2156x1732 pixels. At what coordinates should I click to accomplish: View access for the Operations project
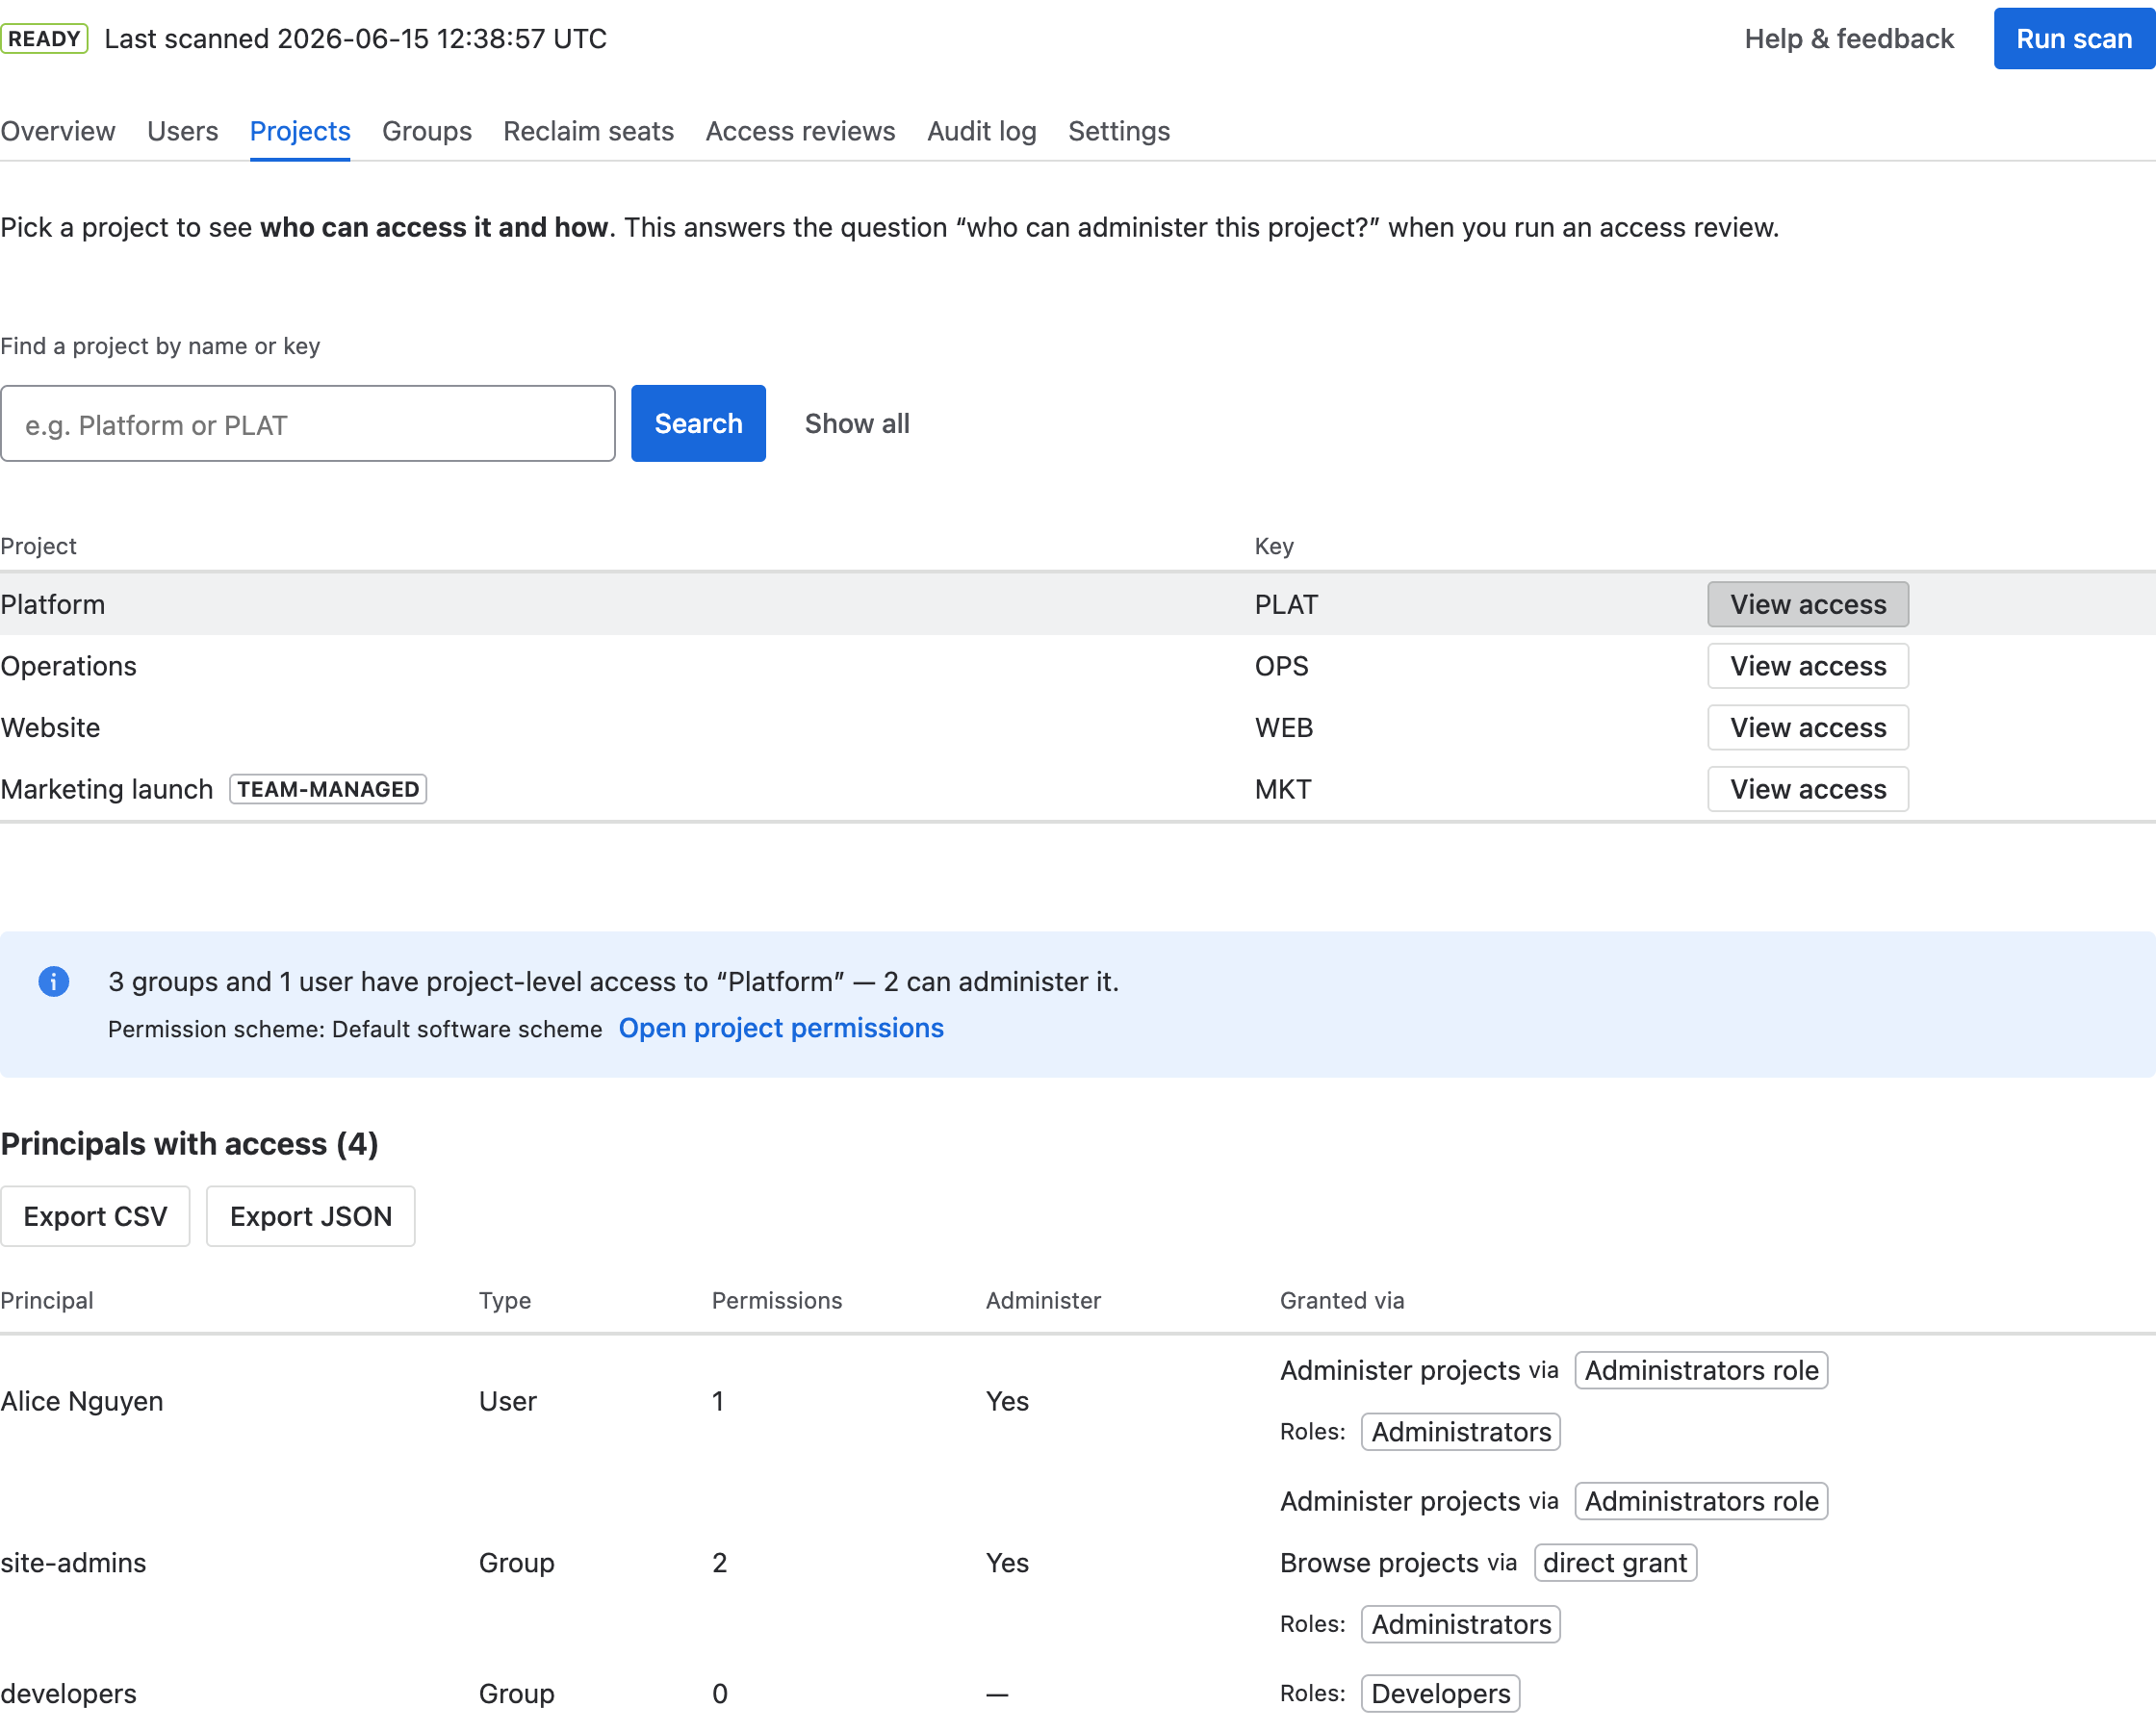(1808, 667)
